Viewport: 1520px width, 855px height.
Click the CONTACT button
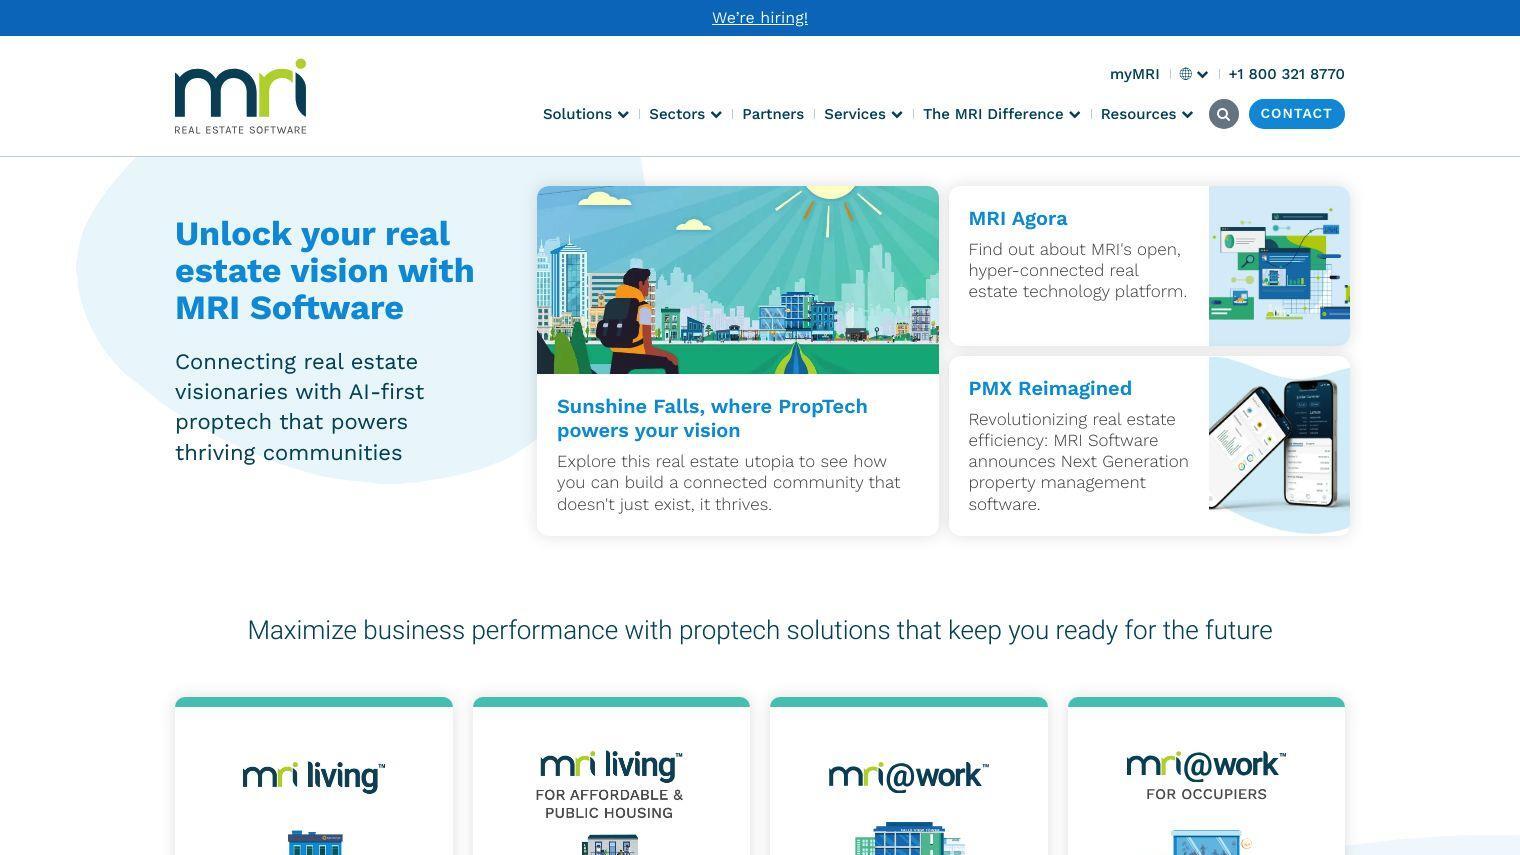tap(1296, 114)
